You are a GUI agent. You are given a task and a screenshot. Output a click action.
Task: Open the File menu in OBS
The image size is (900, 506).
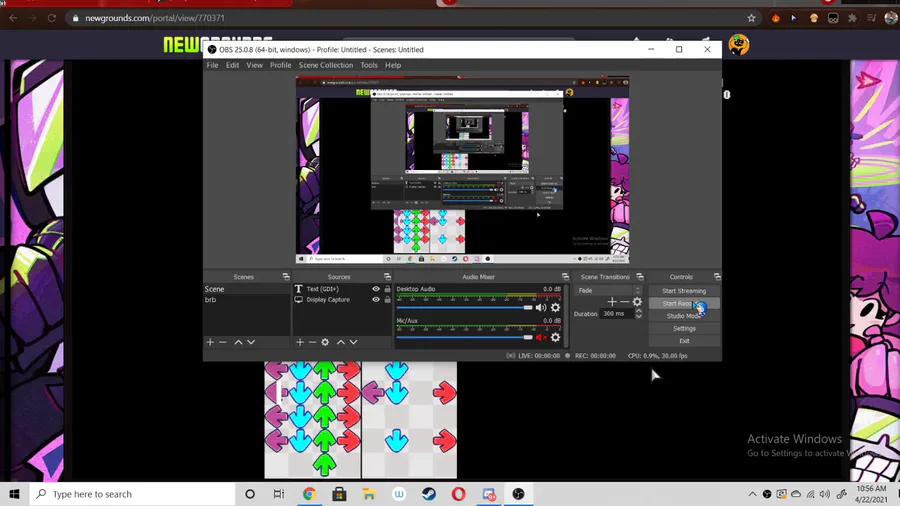(x=212, y=65)
